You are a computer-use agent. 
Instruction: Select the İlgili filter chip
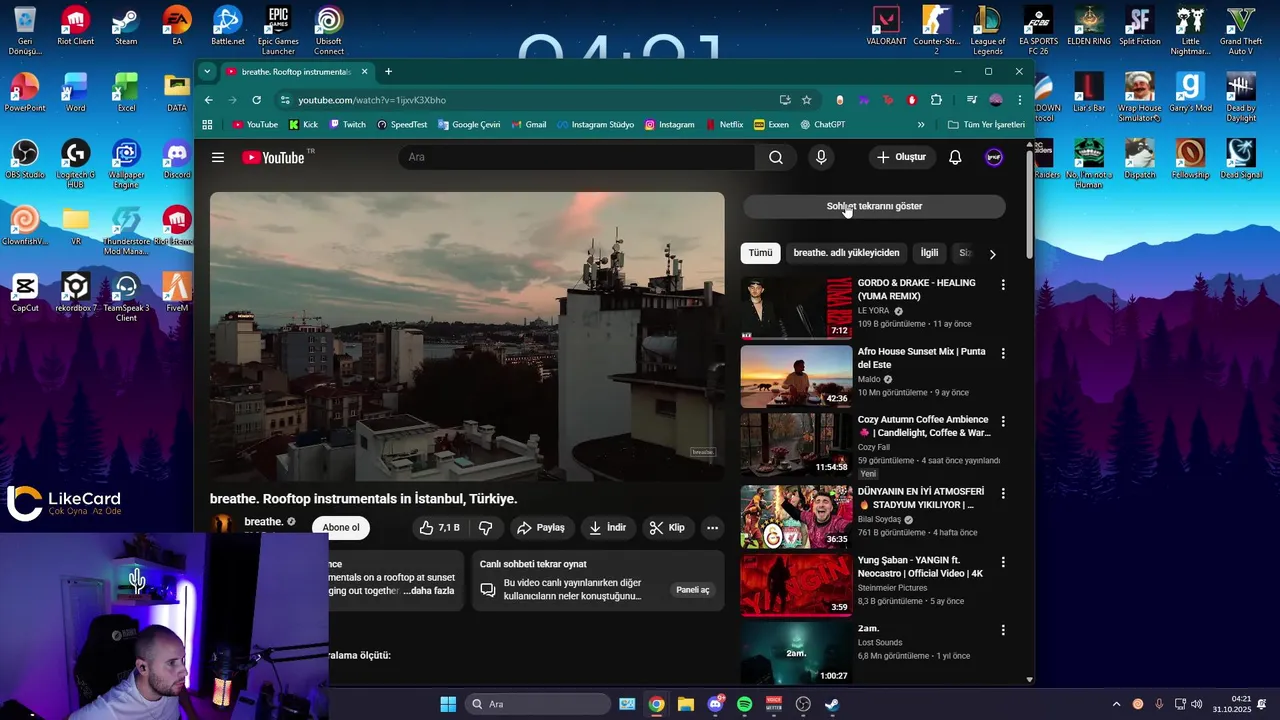930,253
